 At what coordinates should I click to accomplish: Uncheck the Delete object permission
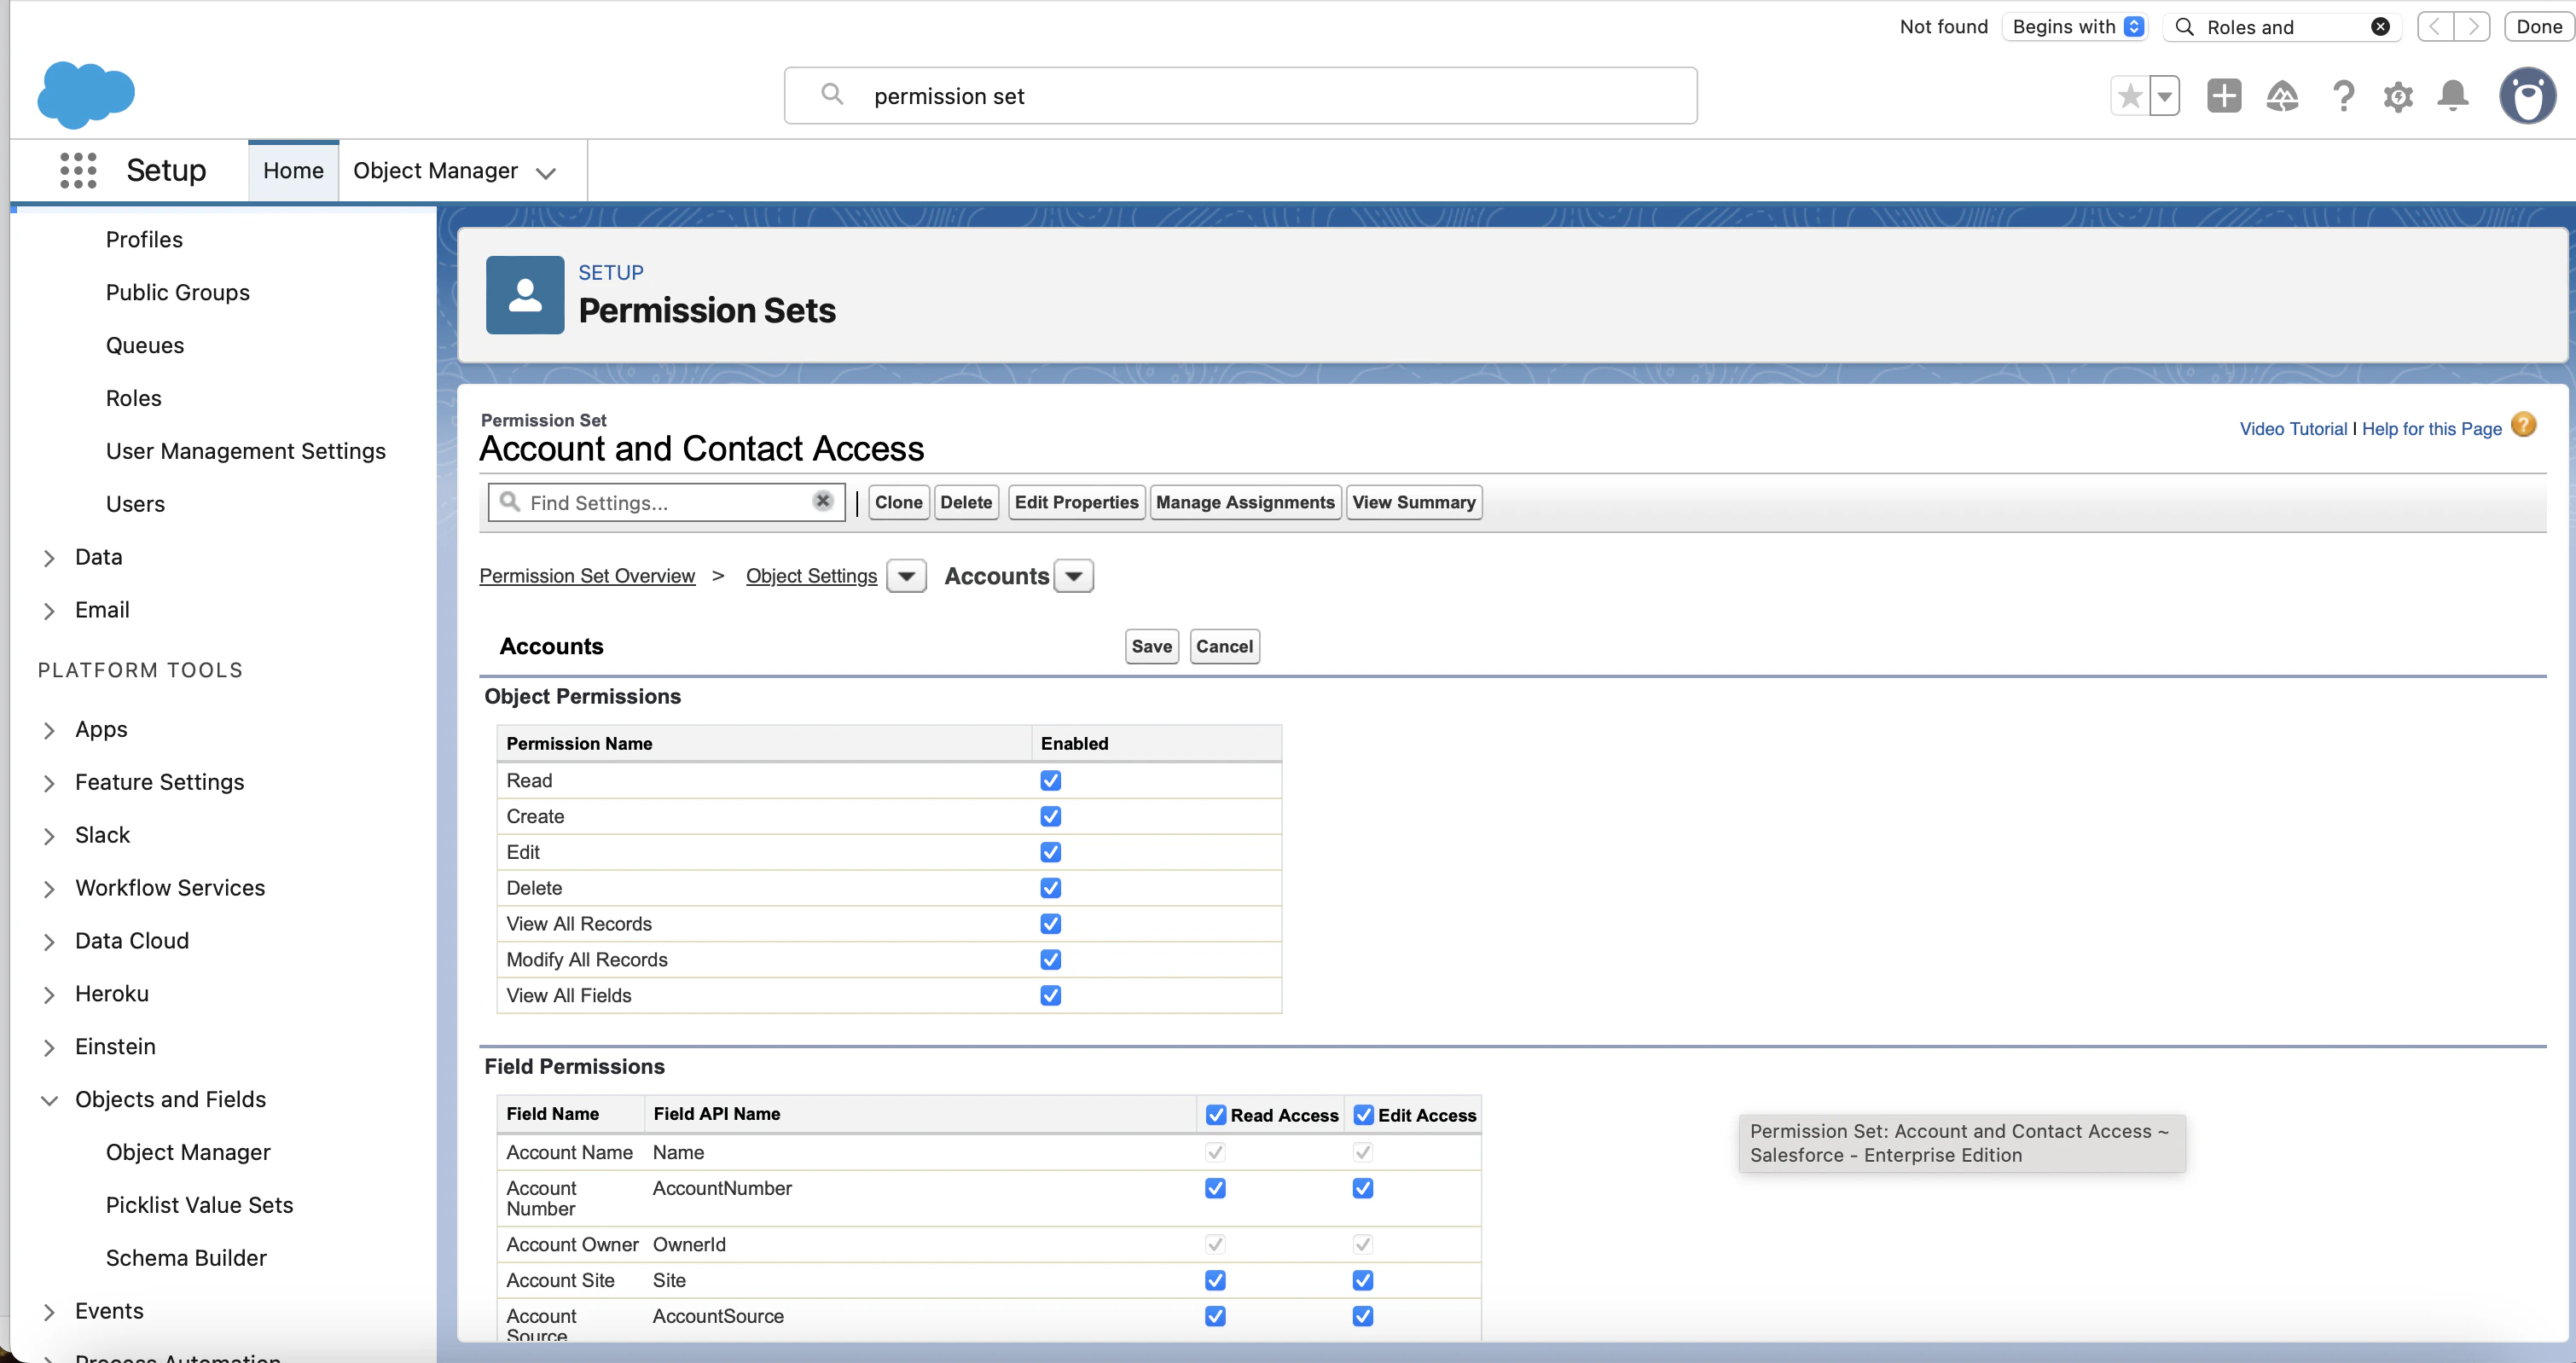[1050, 888]
